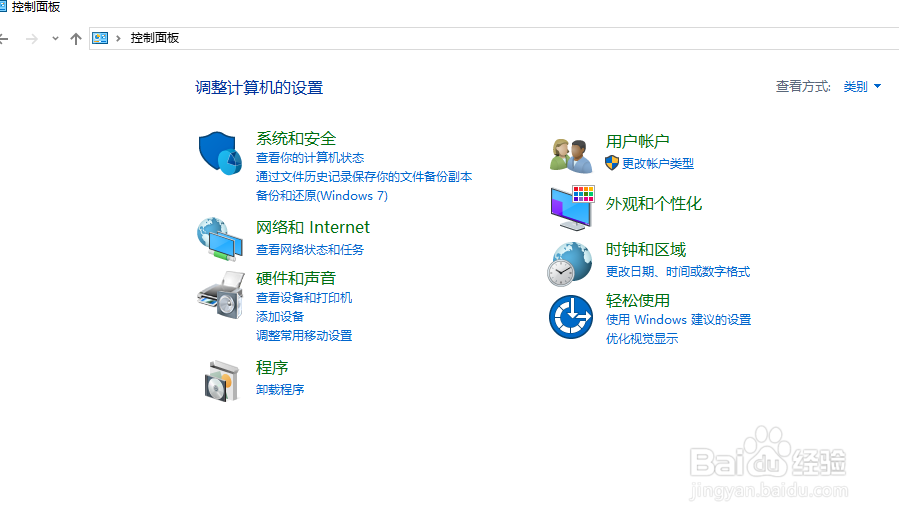The width and height of the screenshot is (899, 522).
Task: Go up one level with up arrow
Action: click(76, 38)
